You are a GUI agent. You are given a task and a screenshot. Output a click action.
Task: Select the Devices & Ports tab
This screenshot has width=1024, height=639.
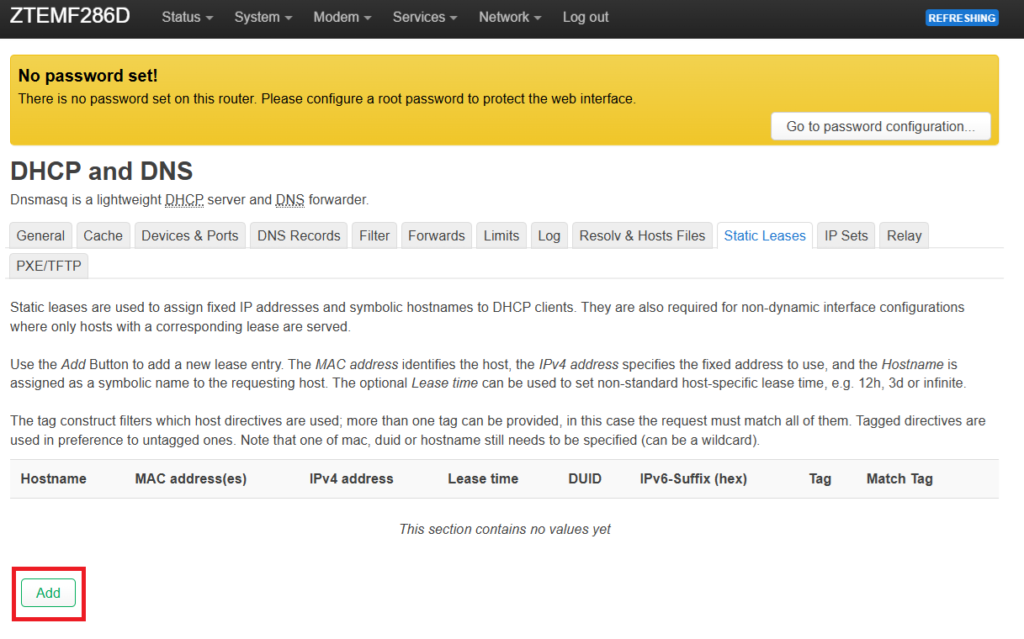pos(190,236)
